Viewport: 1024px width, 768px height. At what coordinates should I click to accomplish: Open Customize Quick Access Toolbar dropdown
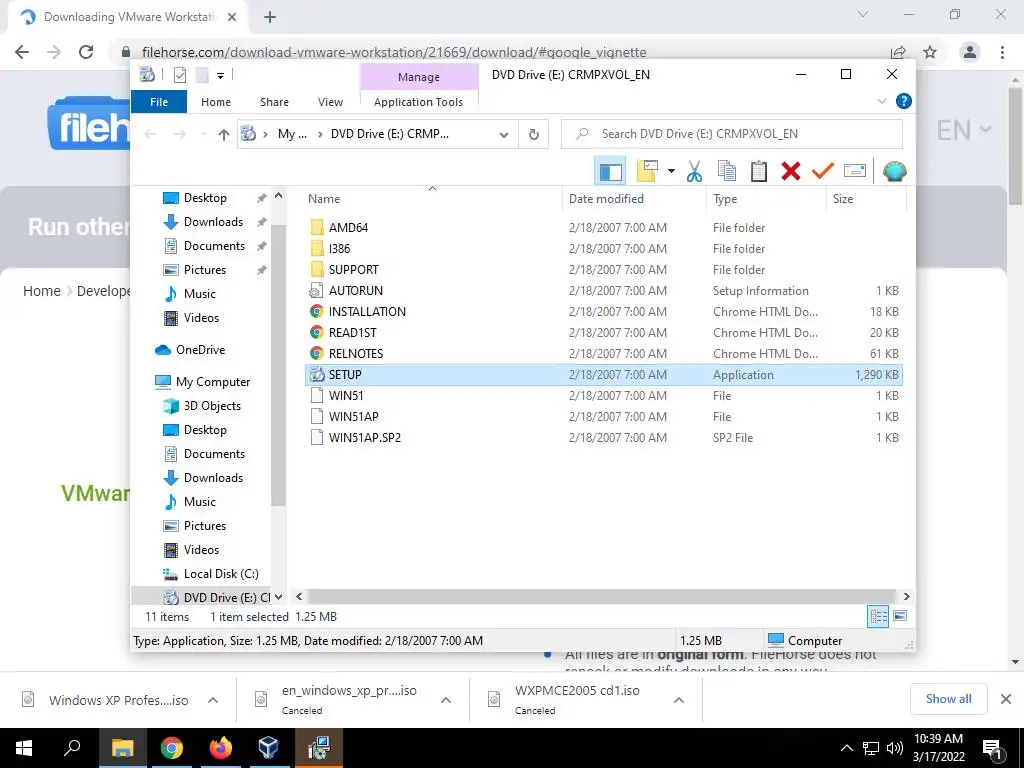point(221,76)
